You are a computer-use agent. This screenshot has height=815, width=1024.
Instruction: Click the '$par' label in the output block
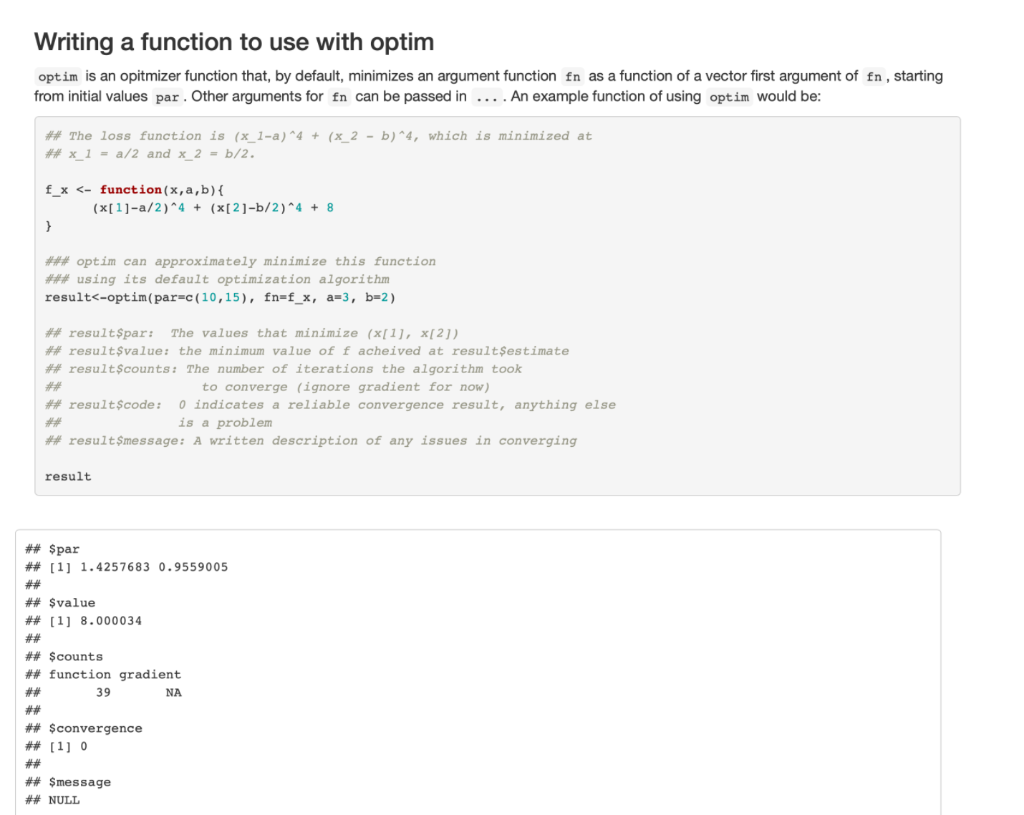(64, 548)
